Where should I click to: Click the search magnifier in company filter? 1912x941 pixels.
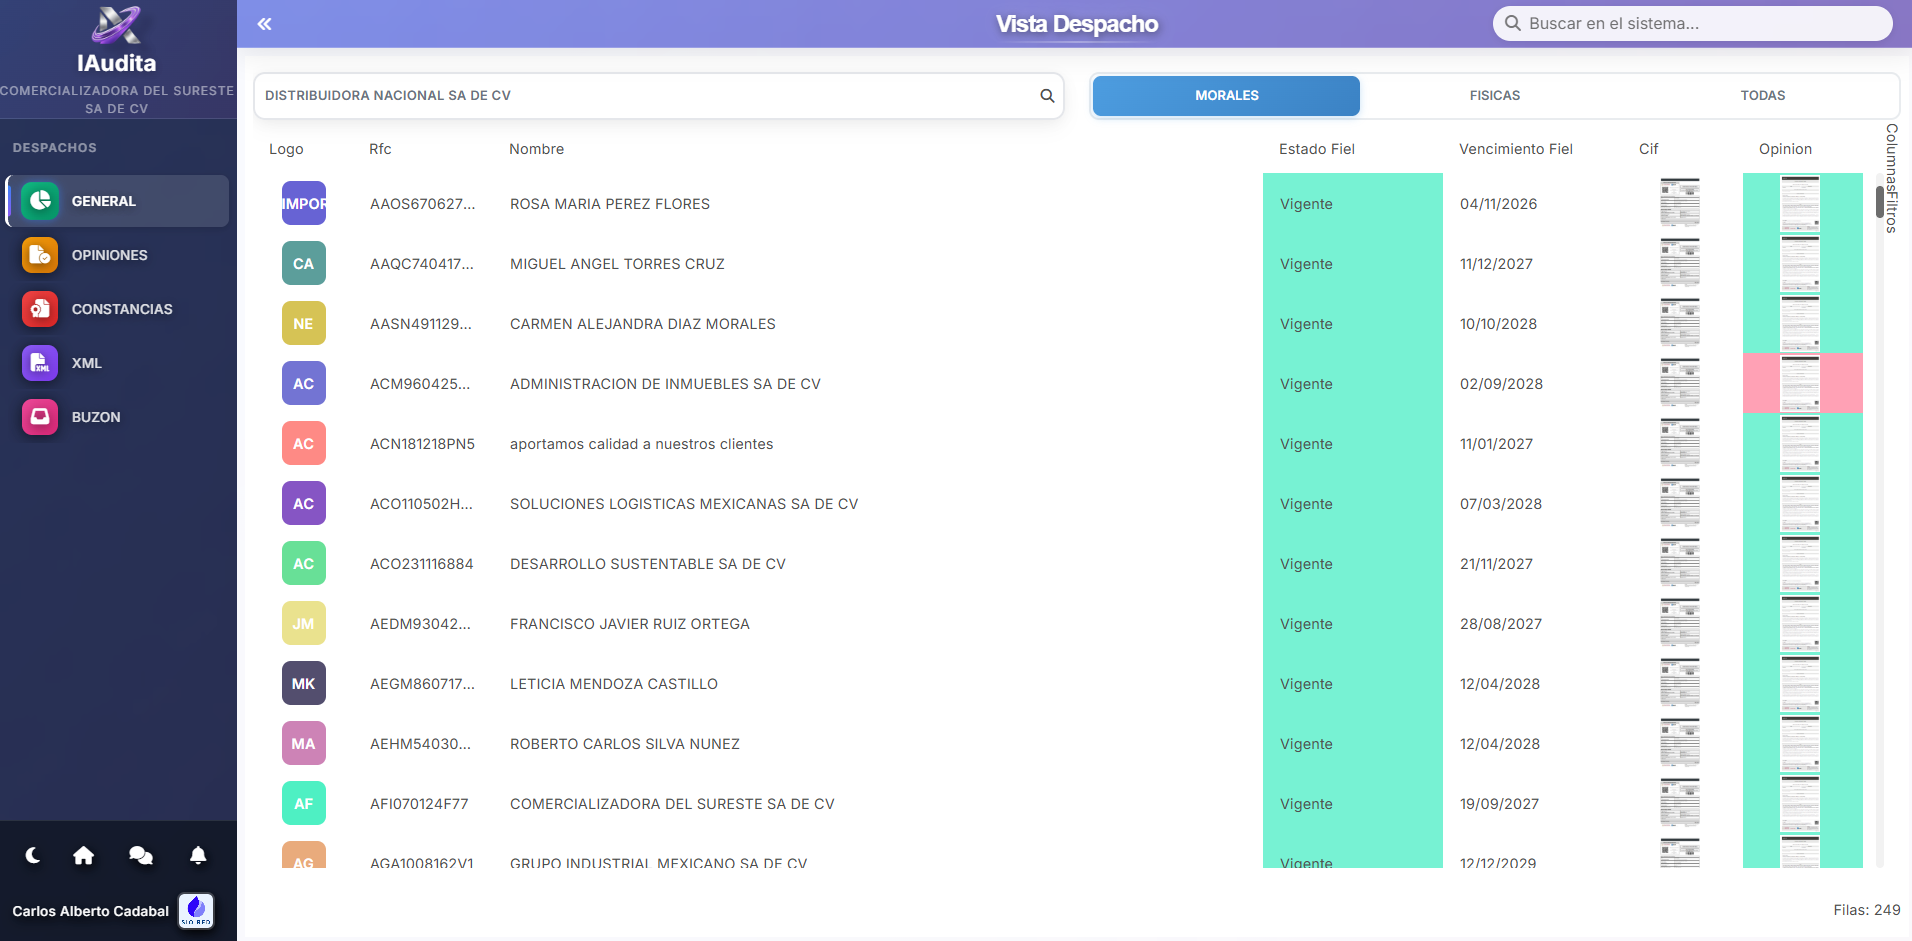coord(1047,96)
